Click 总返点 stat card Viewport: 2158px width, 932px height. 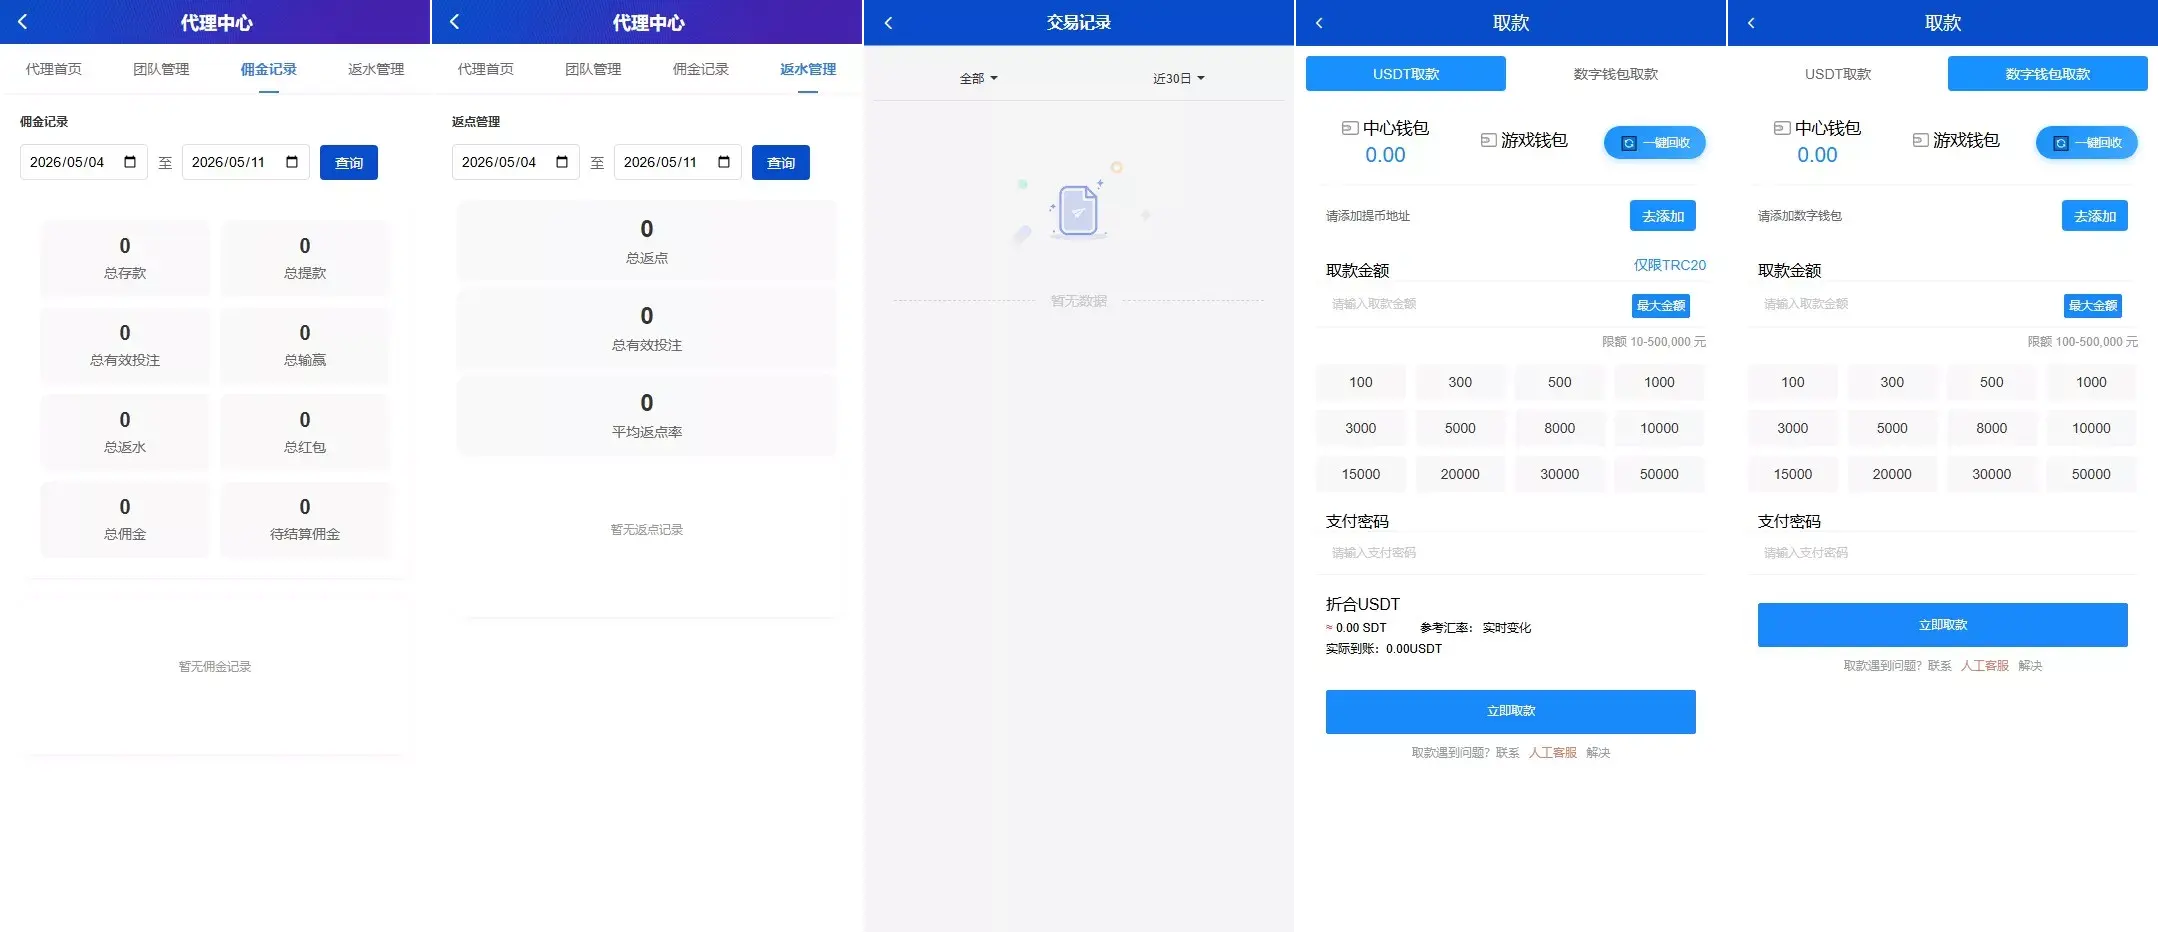click(x=647, y=241)
